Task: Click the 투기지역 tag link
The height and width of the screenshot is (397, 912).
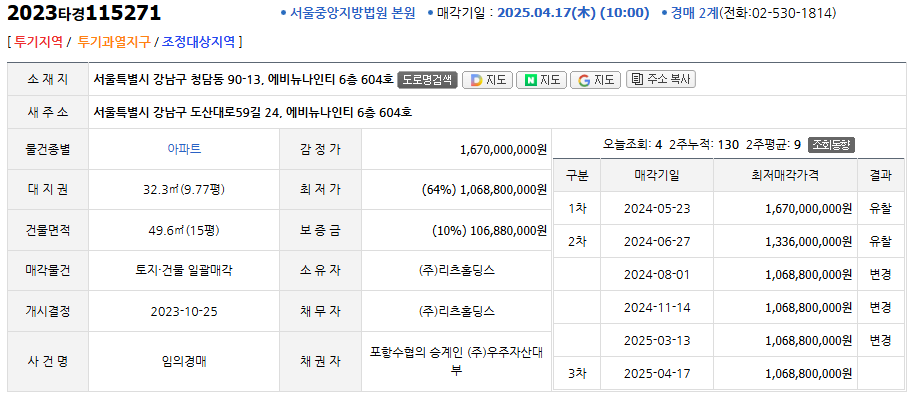Action: click(x=38, y=41)
